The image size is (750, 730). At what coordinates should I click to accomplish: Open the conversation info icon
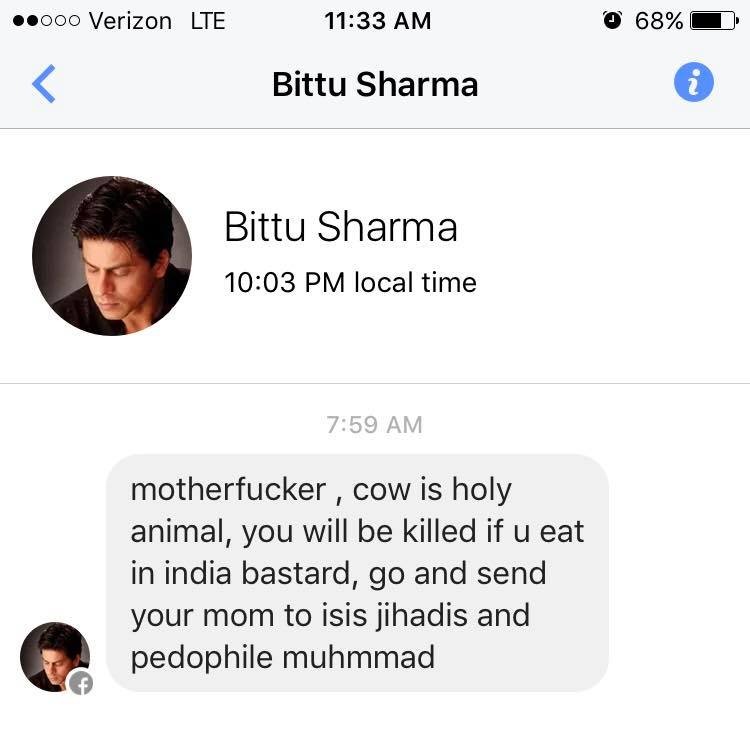(x=694, y=82)
